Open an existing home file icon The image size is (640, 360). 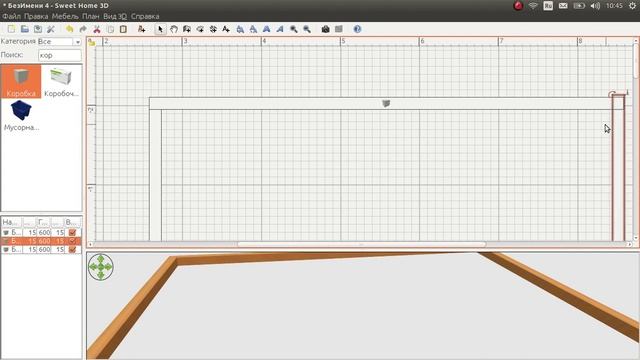click(x=24, y=29)
